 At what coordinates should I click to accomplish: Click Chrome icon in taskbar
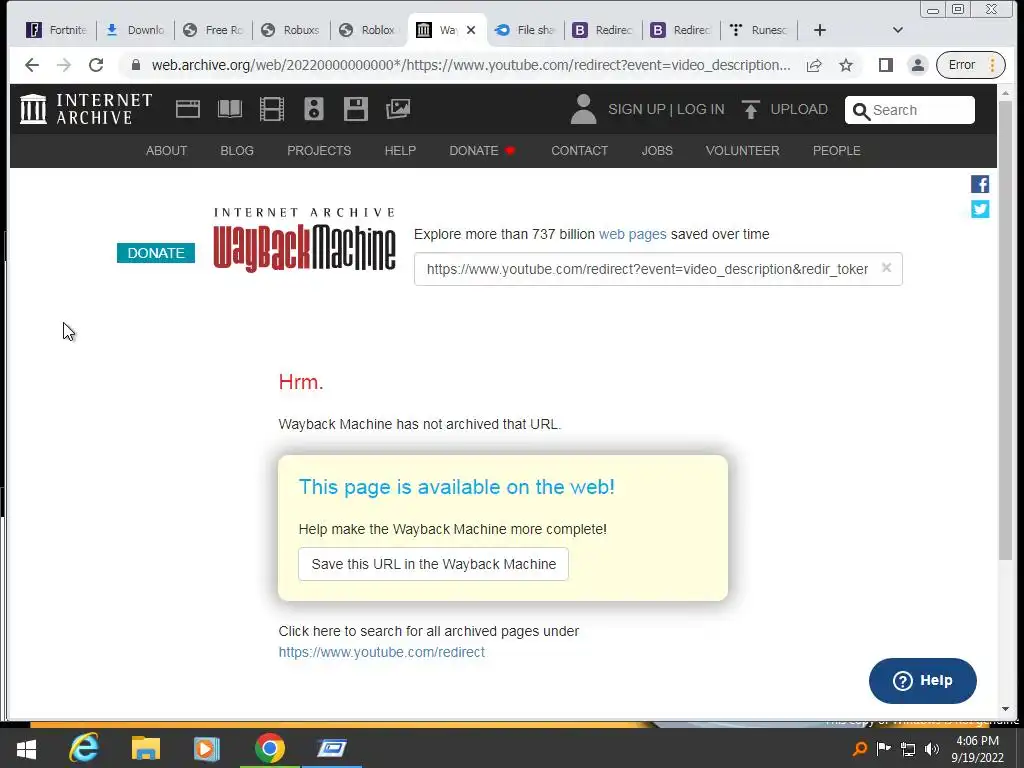(270, 748)
